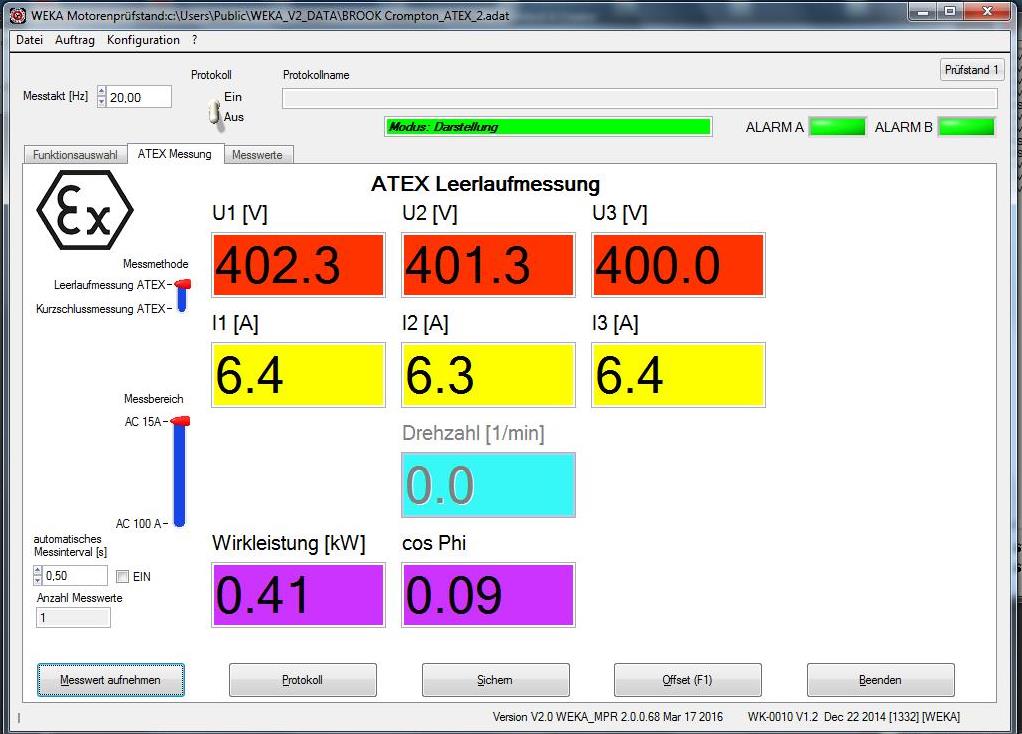Click the ATEX Ex hexagon logo
1022x734 pixels.
click(x=85, y=209)
